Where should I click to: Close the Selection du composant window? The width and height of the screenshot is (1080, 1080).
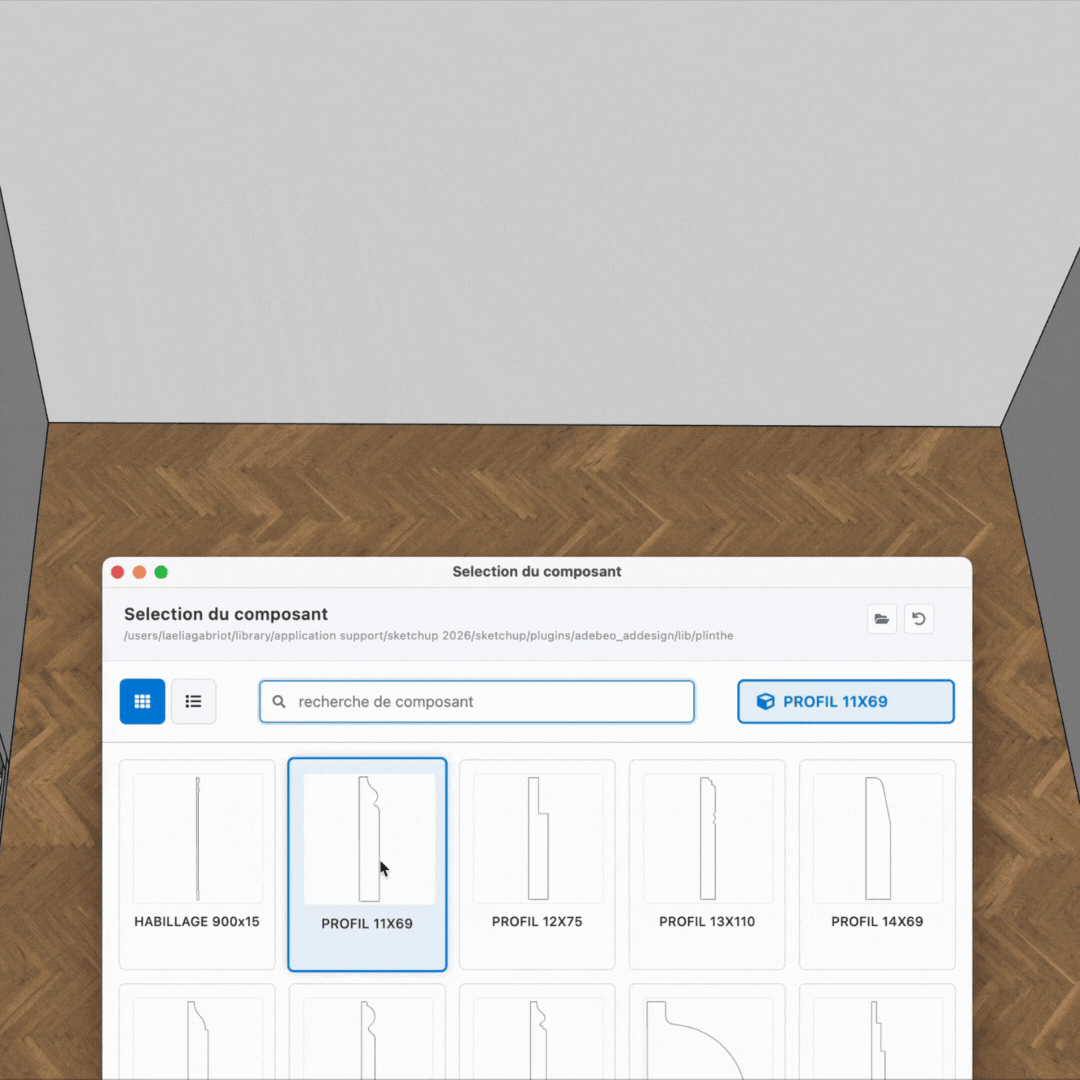(117, 572)
